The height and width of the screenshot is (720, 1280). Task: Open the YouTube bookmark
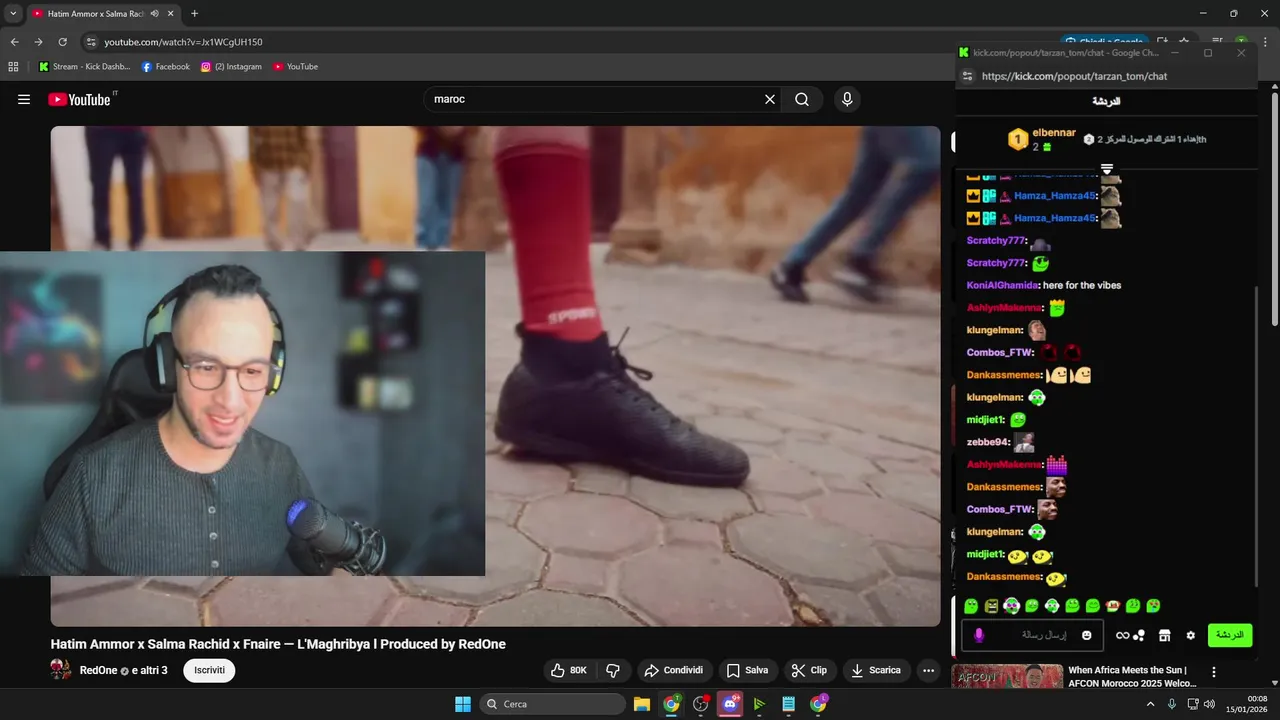295,67
